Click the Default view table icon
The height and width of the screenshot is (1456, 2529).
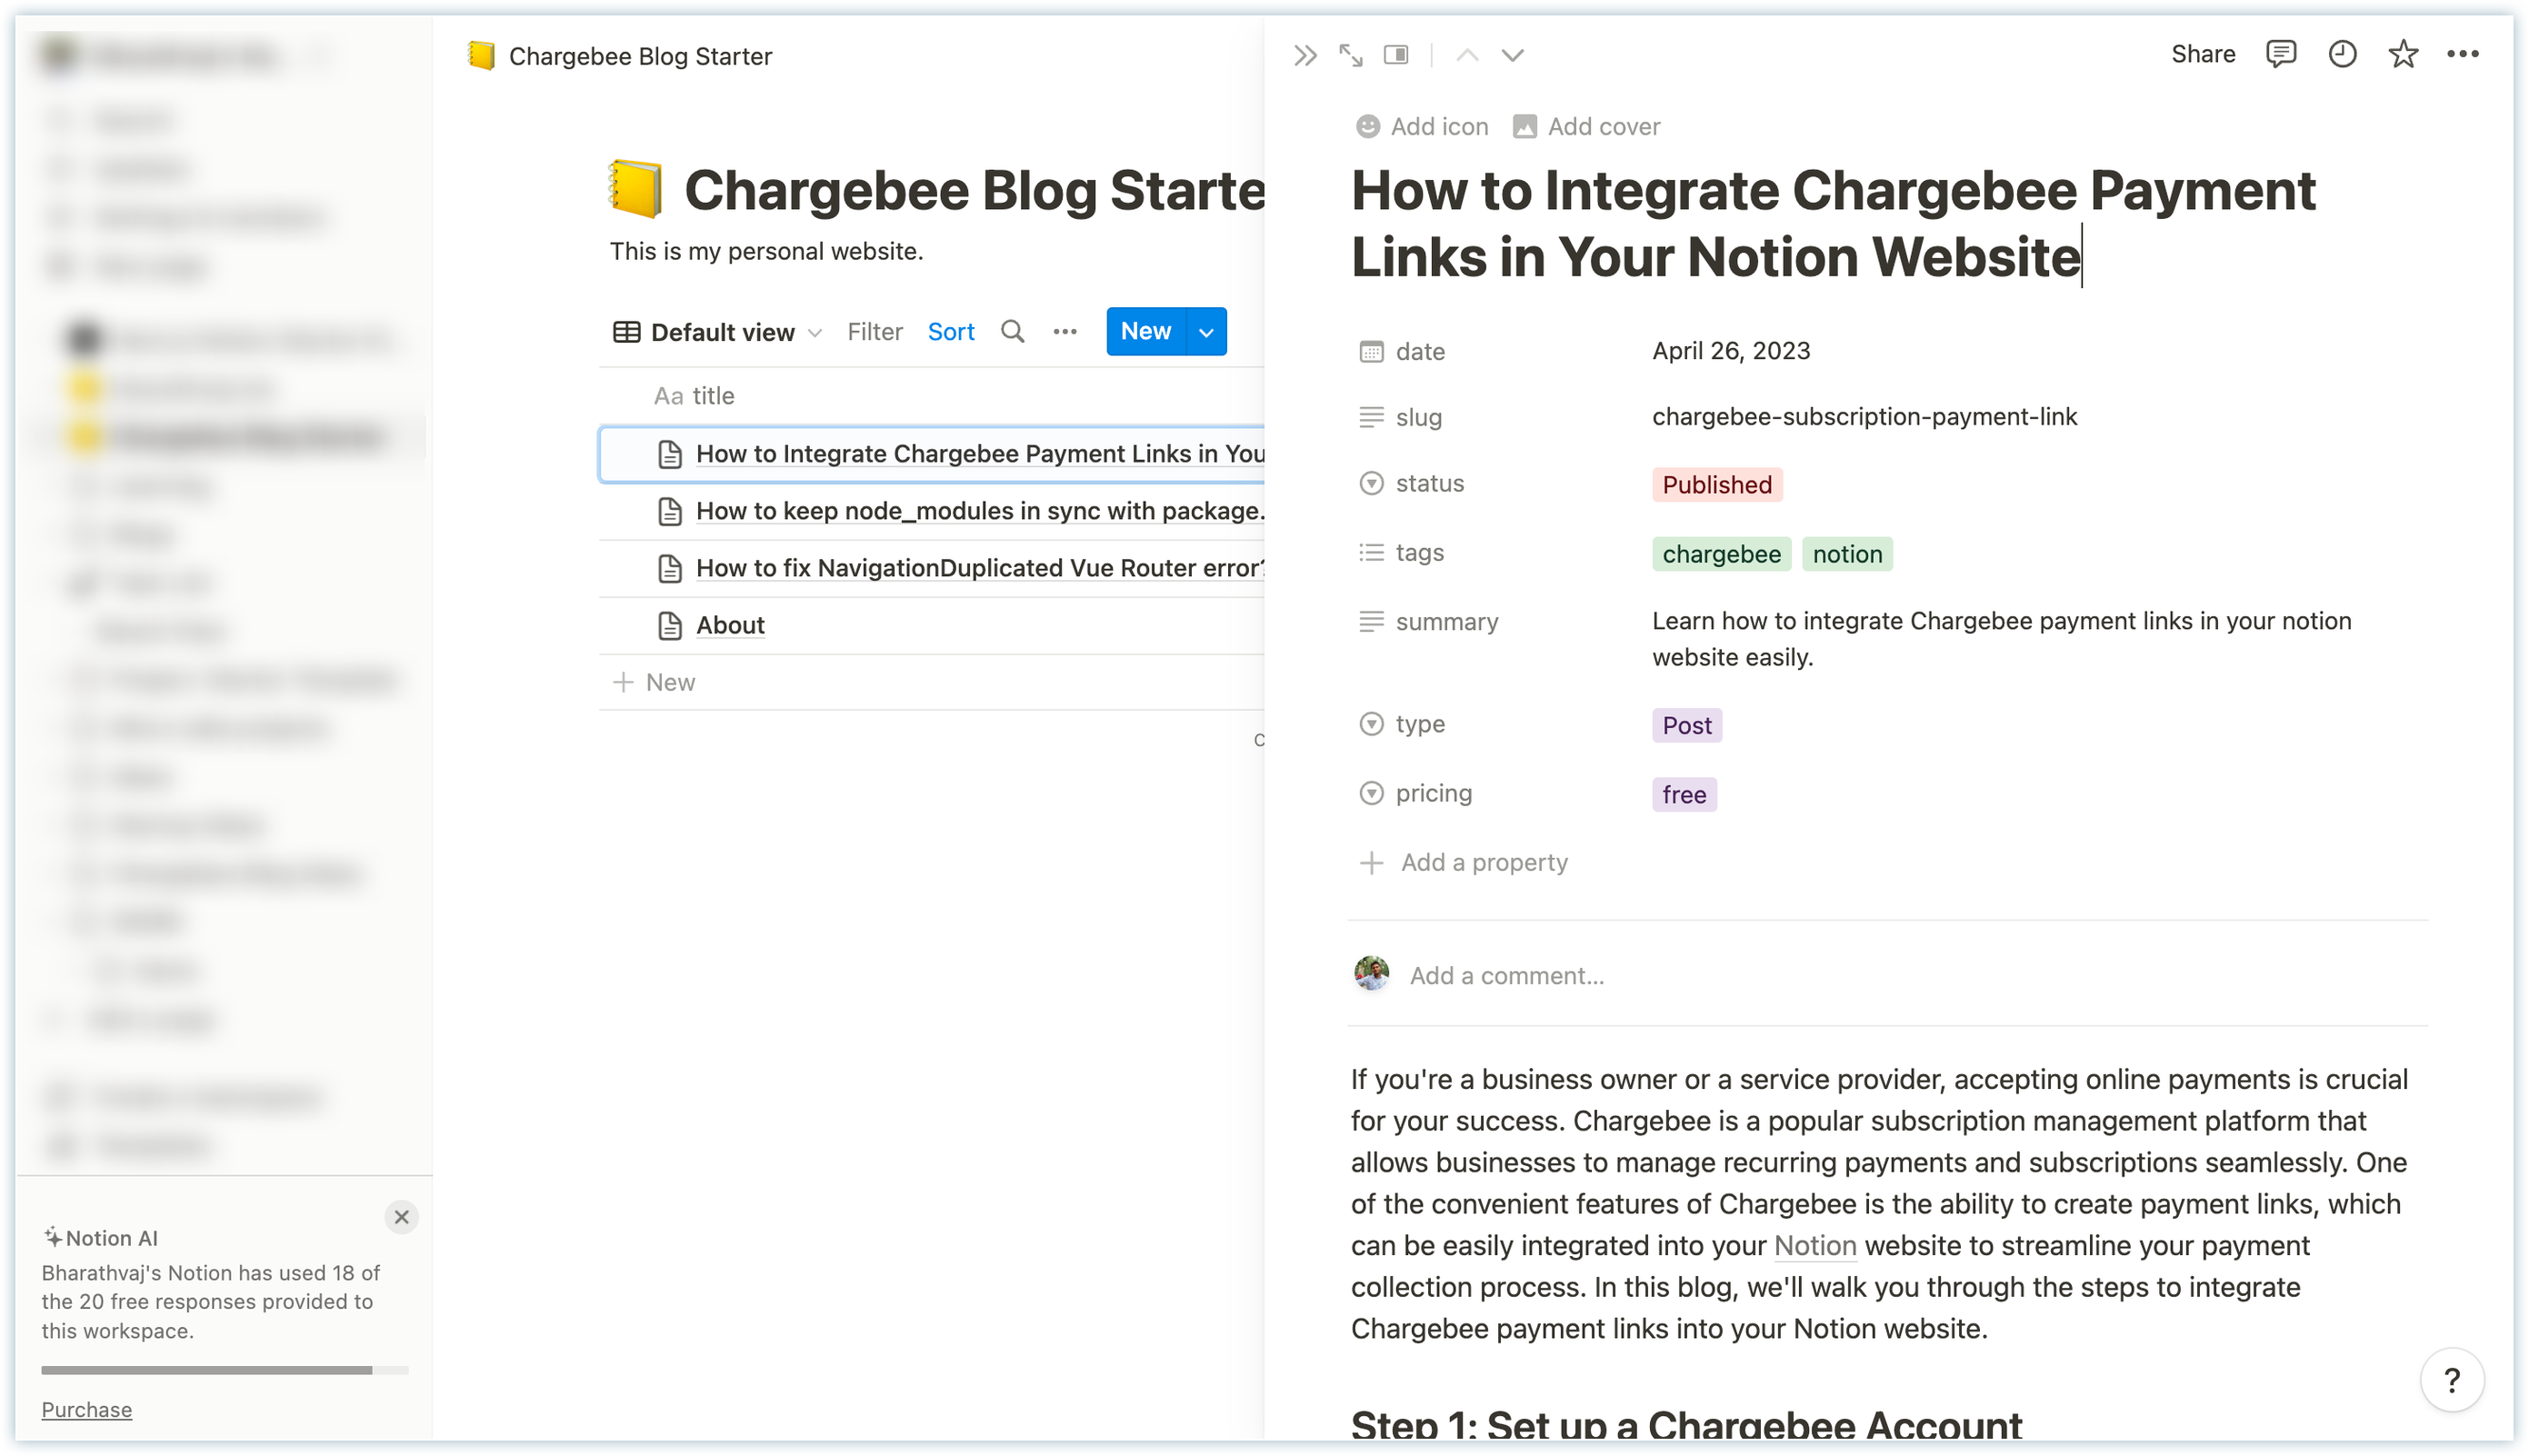(x=626, y=332)
